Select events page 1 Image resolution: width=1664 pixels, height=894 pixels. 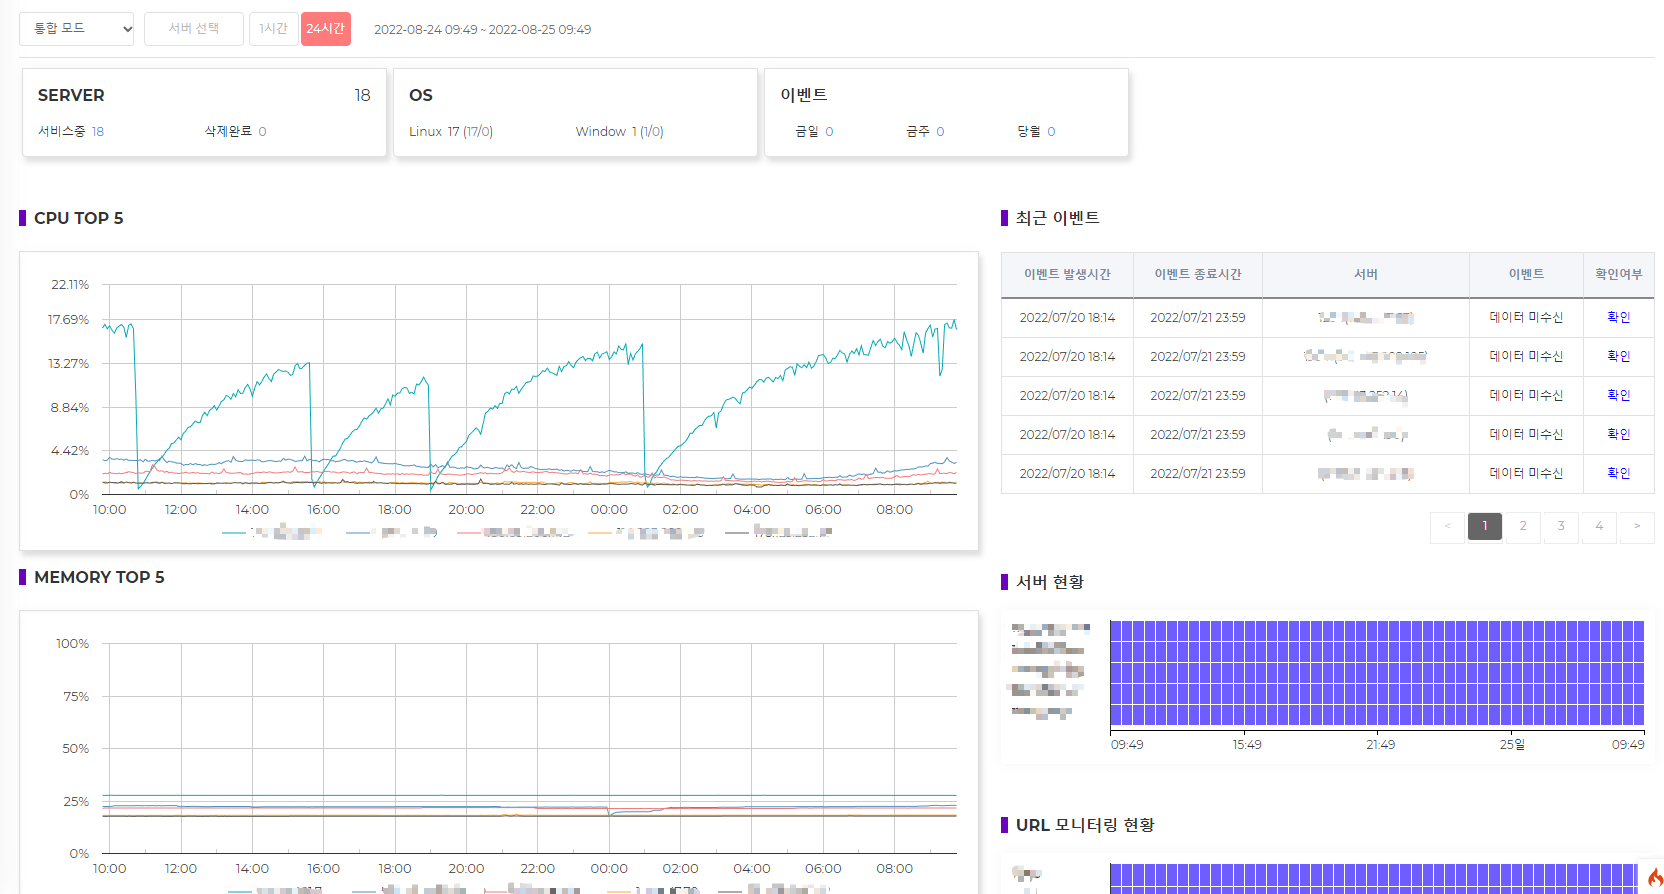pyautogui.click(x=1485, y=526)
